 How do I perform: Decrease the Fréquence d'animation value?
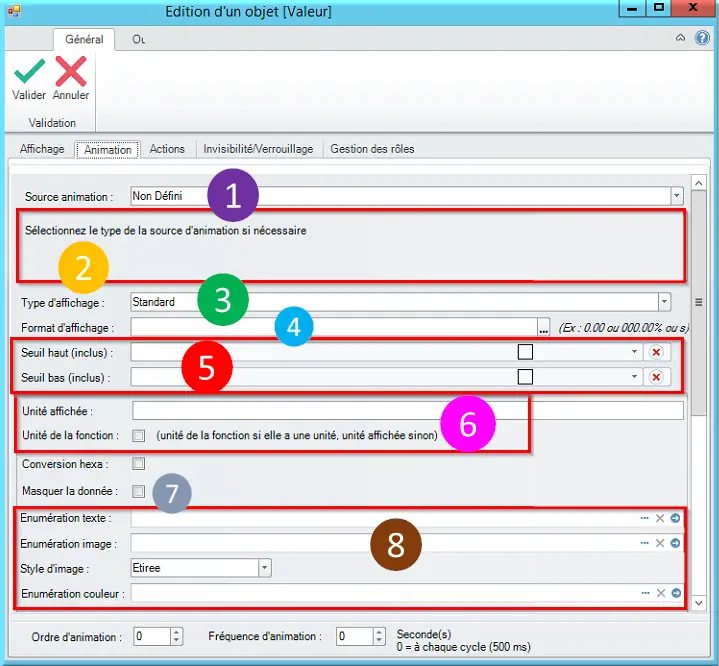click(x=379, y=641)
